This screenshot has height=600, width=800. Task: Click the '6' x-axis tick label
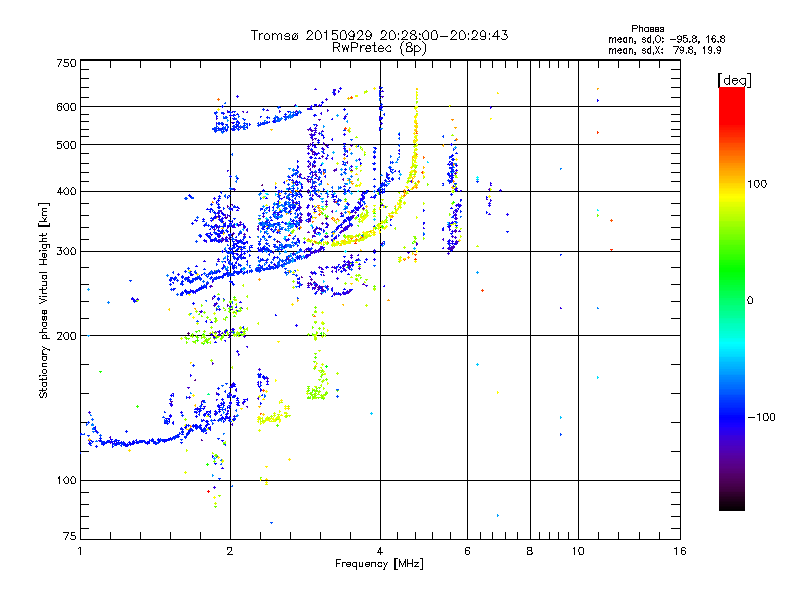[467, 551]
